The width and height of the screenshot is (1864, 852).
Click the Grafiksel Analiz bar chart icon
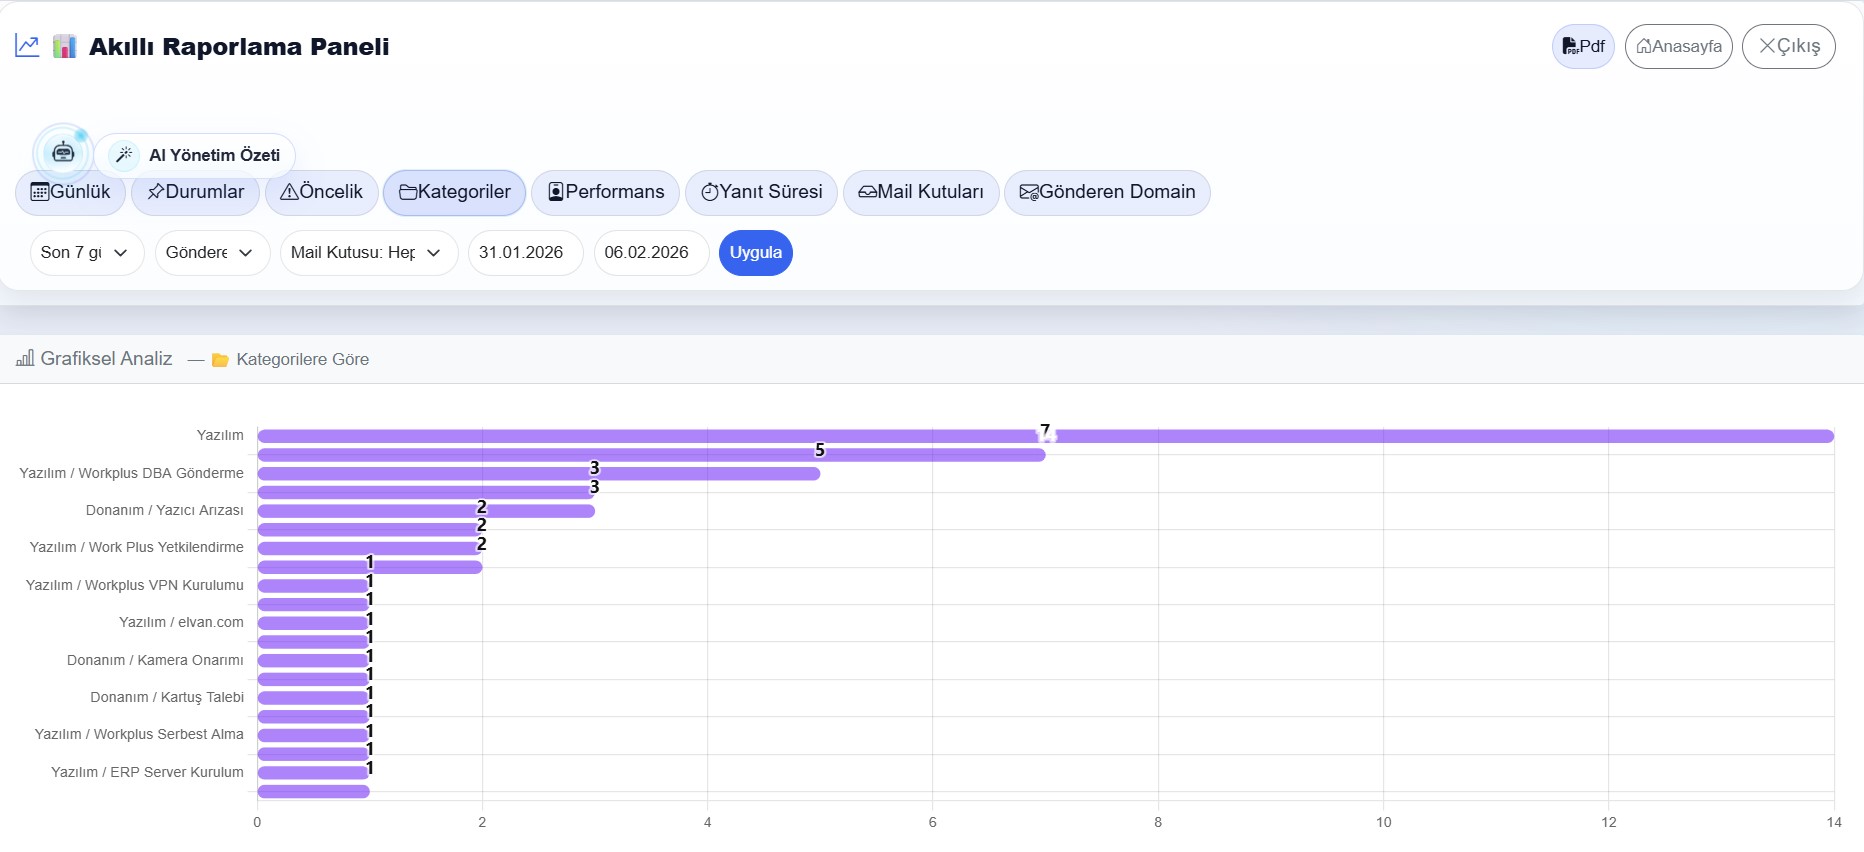(25, 358)
